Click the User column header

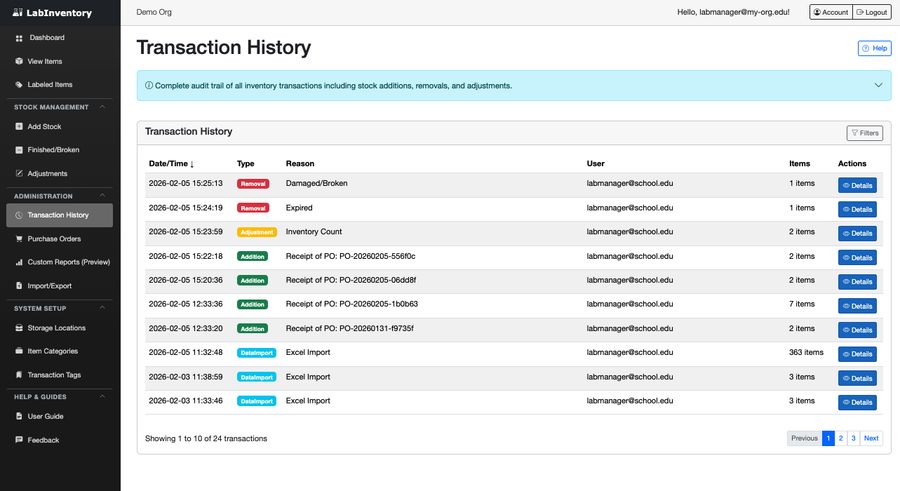click(x=596, y=164)
